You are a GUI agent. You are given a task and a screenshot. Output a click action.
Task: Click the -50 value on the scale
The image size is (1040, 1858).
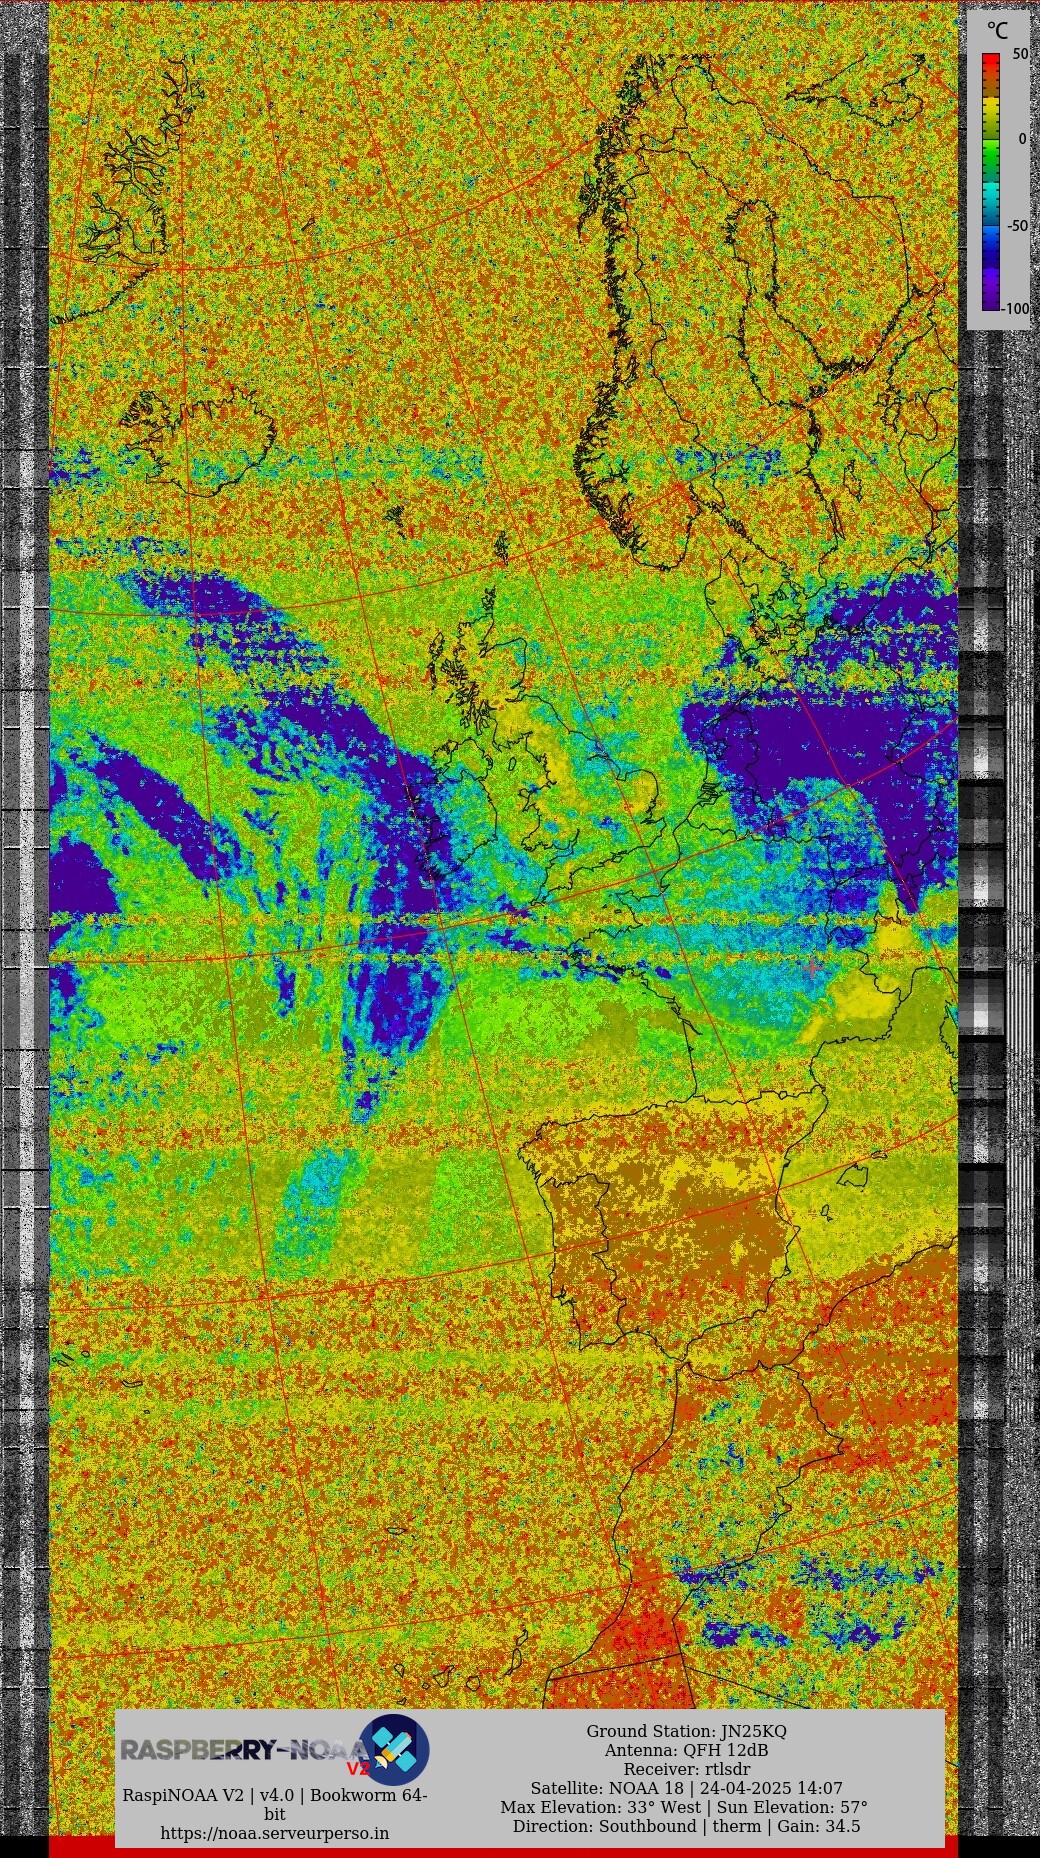coord(1016,226)
